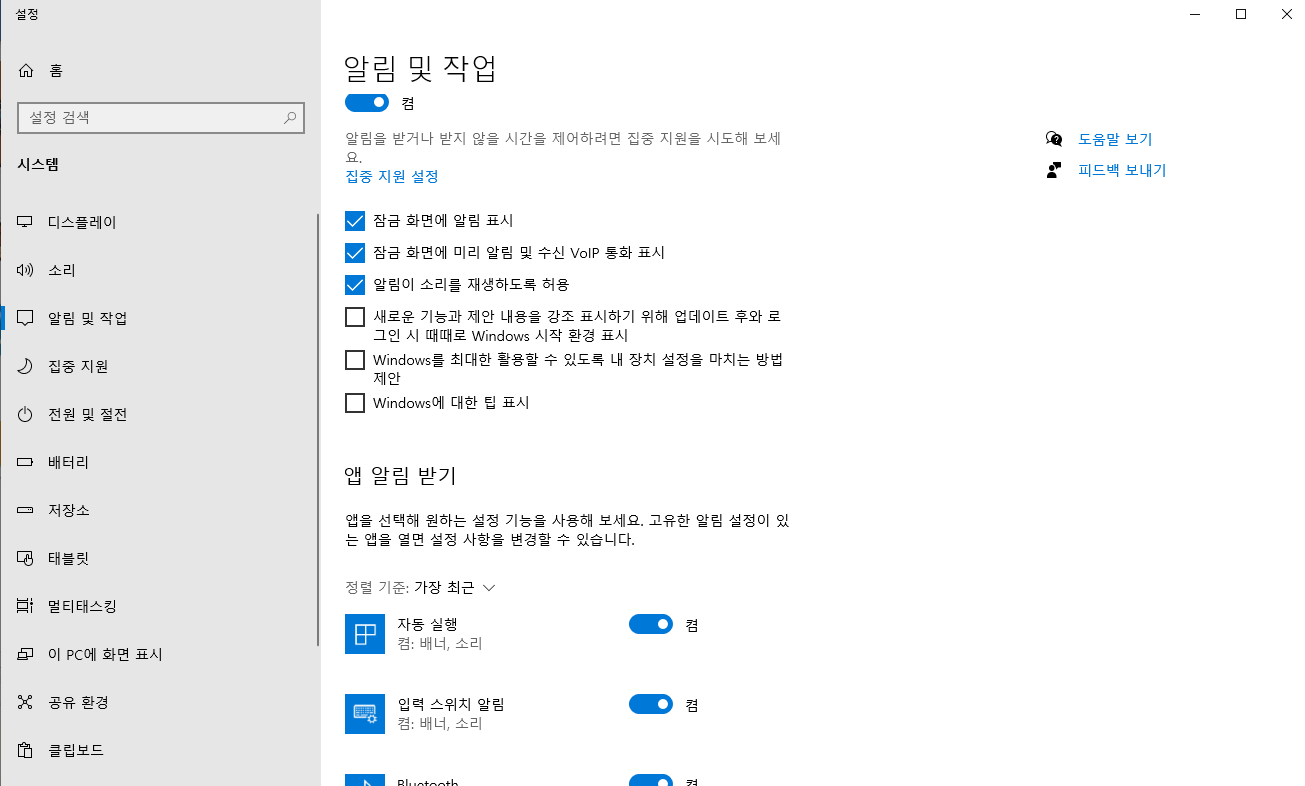1305x786 pixels.
Task: Click the 피드백 보내기 link
Action: [1122, 170]
